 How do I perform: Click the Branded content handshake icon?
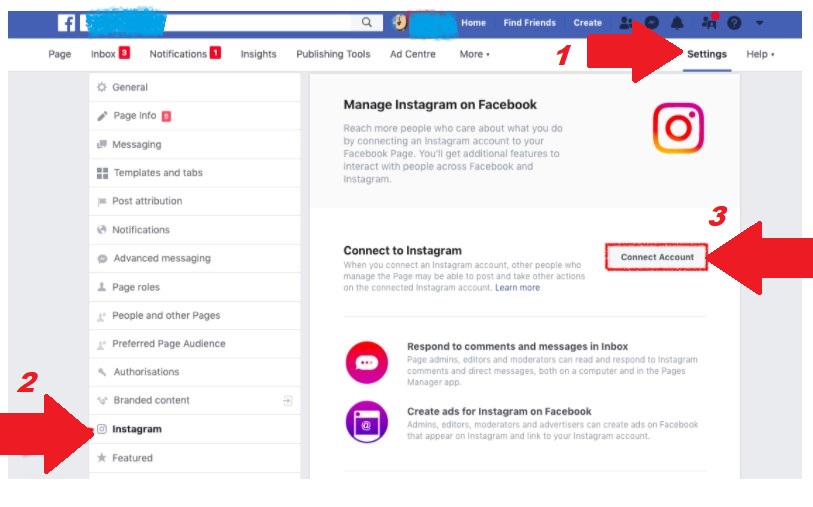102,400
